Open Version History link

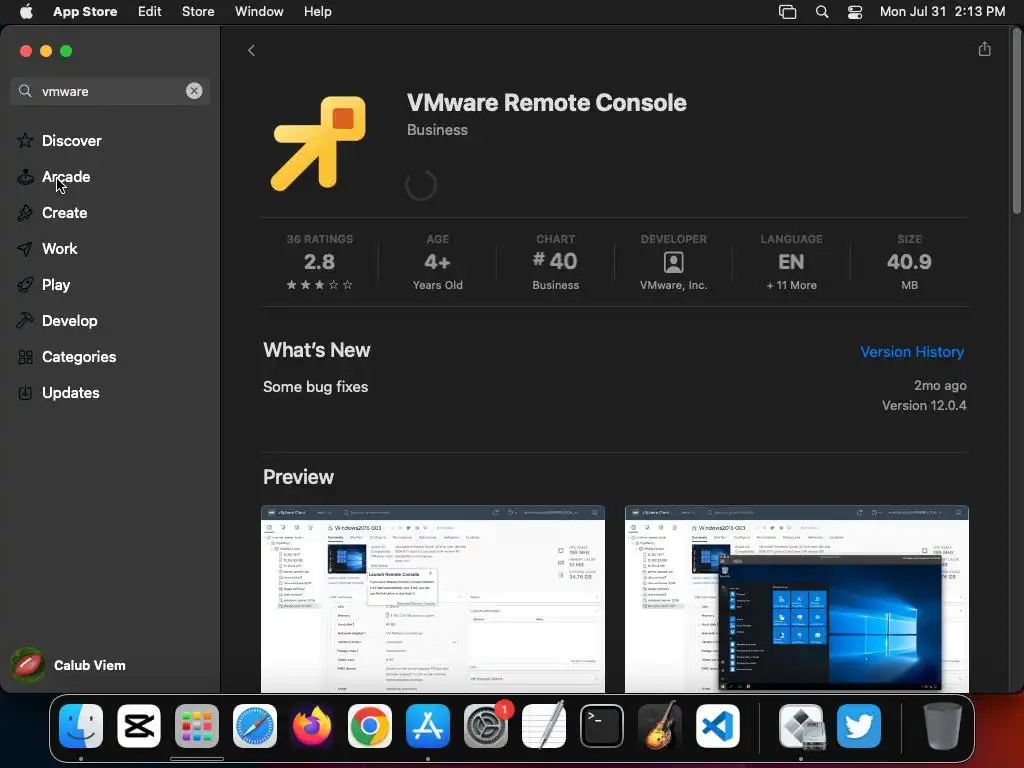[912, 352]
